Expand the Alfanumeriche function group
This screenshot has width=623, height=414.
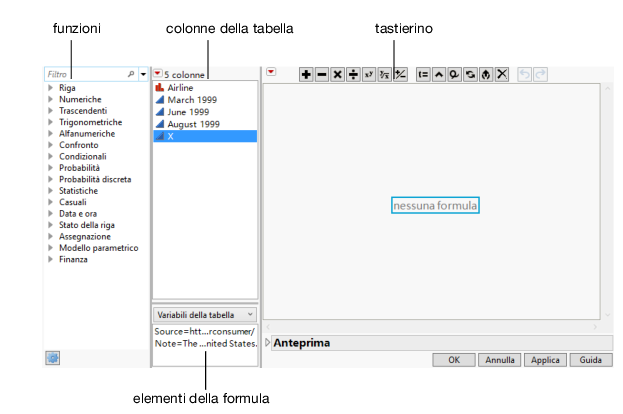pyautogui.click(x=50, y=133)
